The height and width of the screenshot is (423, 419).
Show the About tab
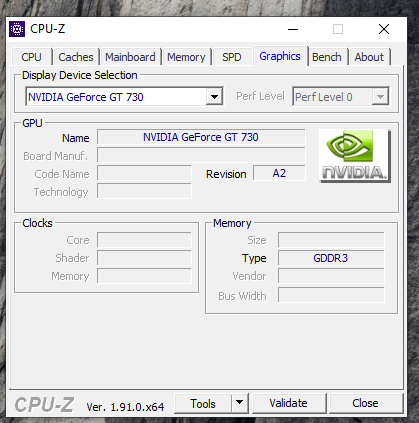click(369, 57)
